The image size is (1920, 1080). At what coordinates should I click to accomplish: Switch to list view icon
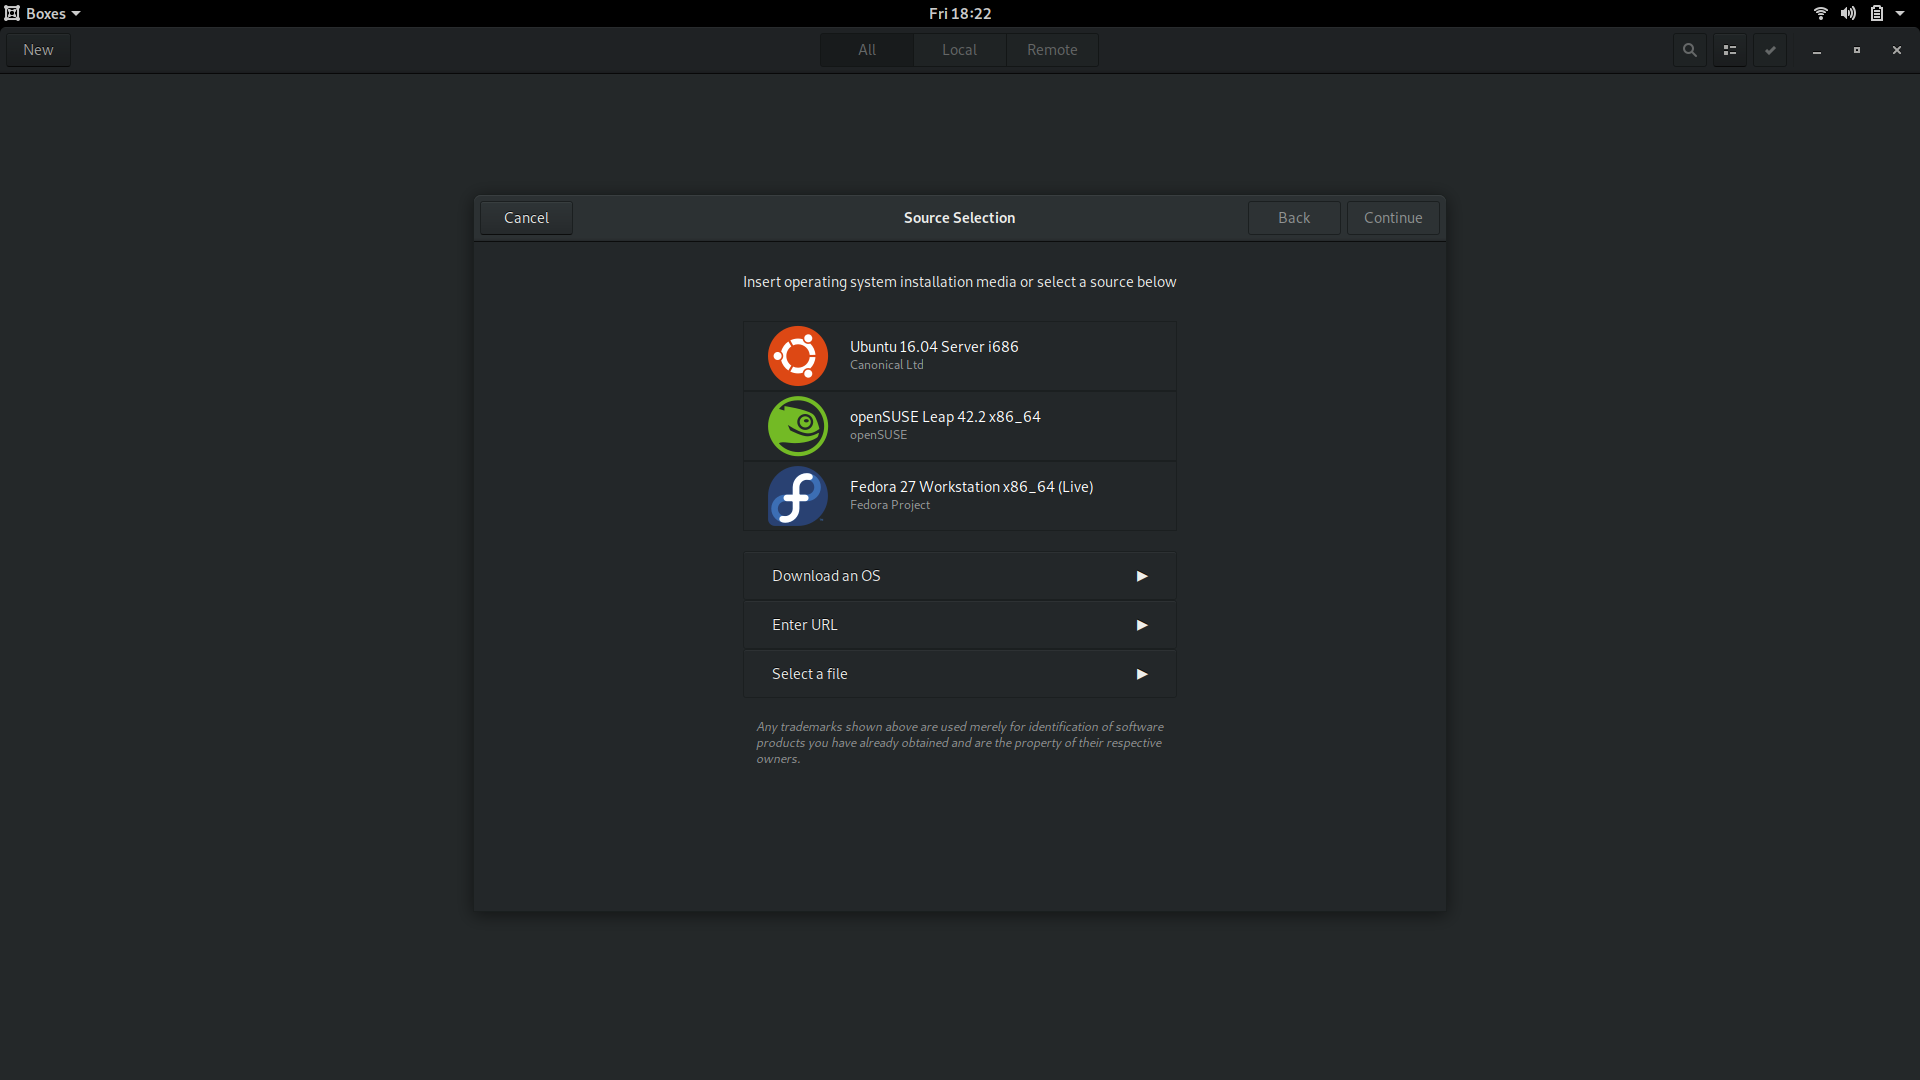[x=1729, y=50]
